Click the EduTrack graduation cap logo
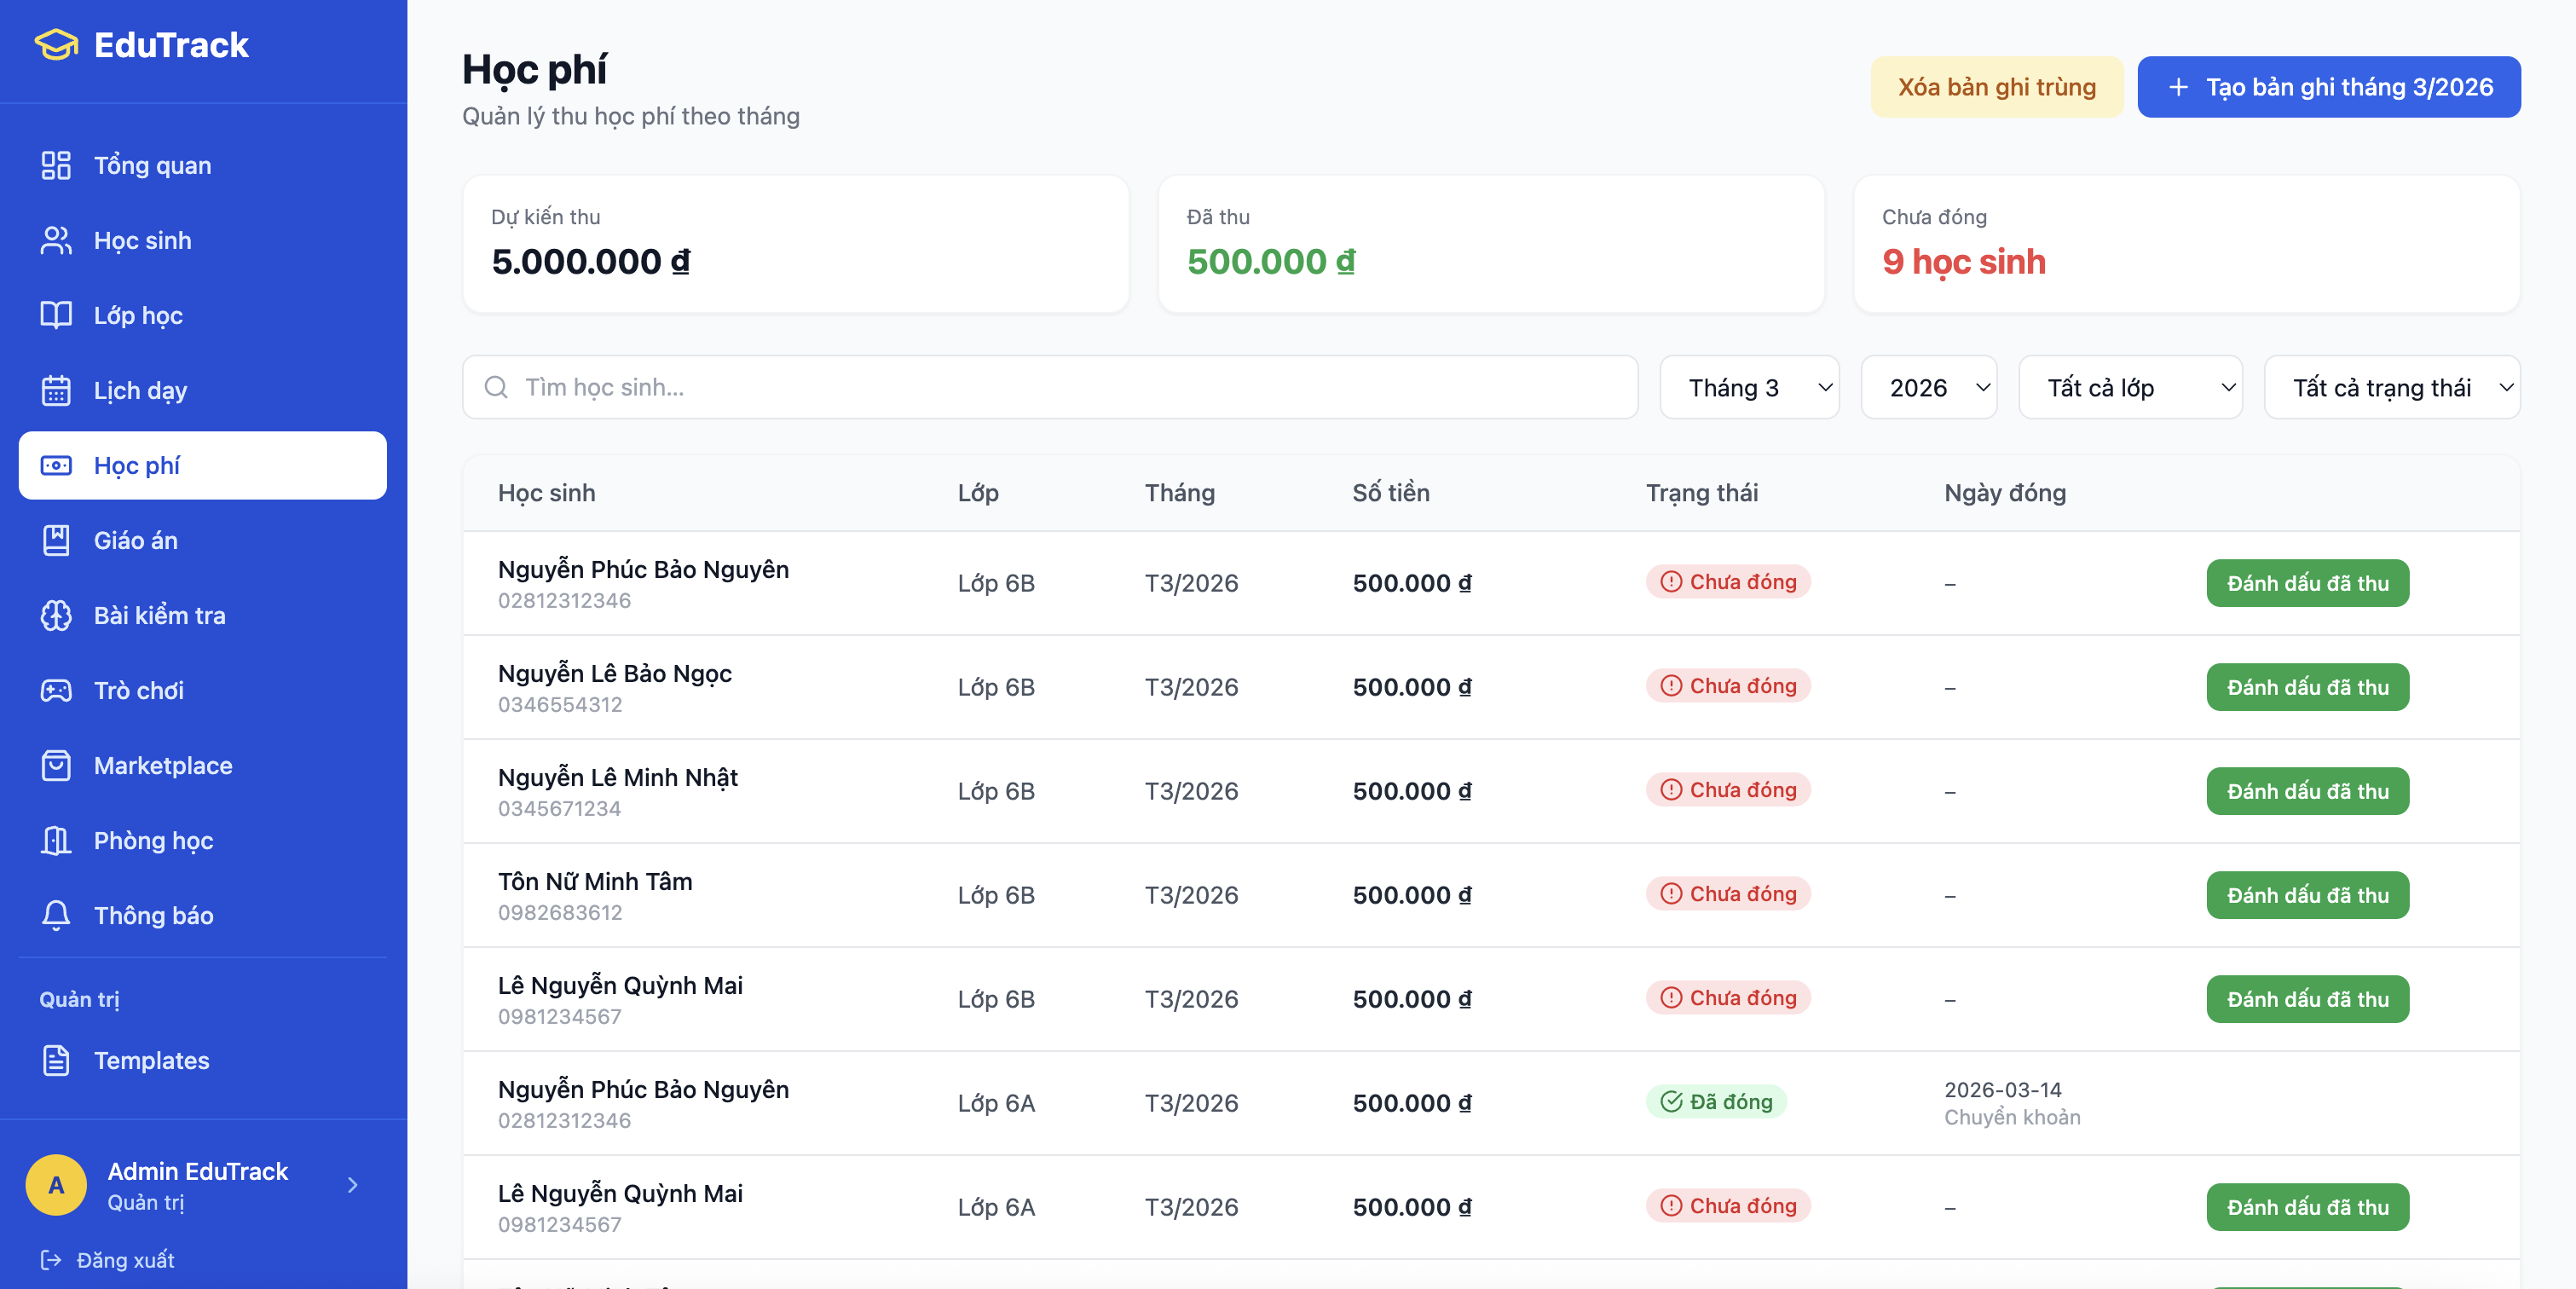This screenshot has height=1289, width=2576. (x=56, y=45)
